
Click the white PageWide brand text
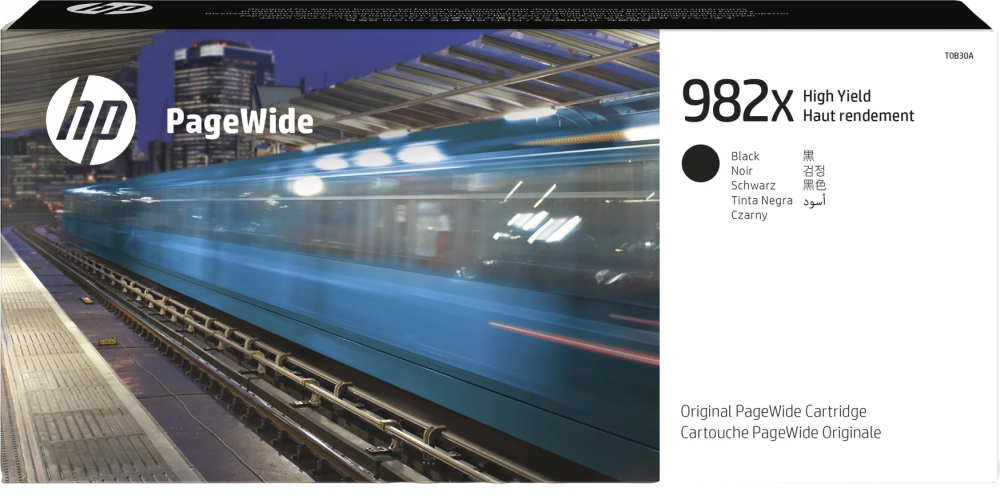coord(239,122)
